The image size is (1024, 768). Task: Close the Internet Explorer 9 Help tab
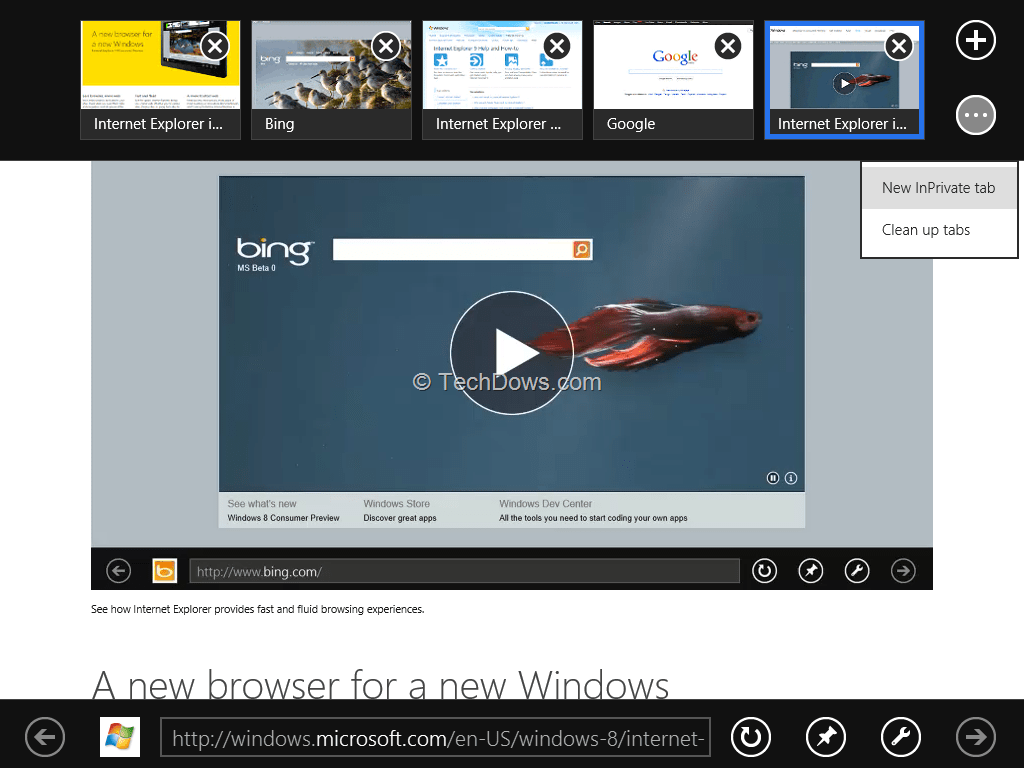coord(557,46)
